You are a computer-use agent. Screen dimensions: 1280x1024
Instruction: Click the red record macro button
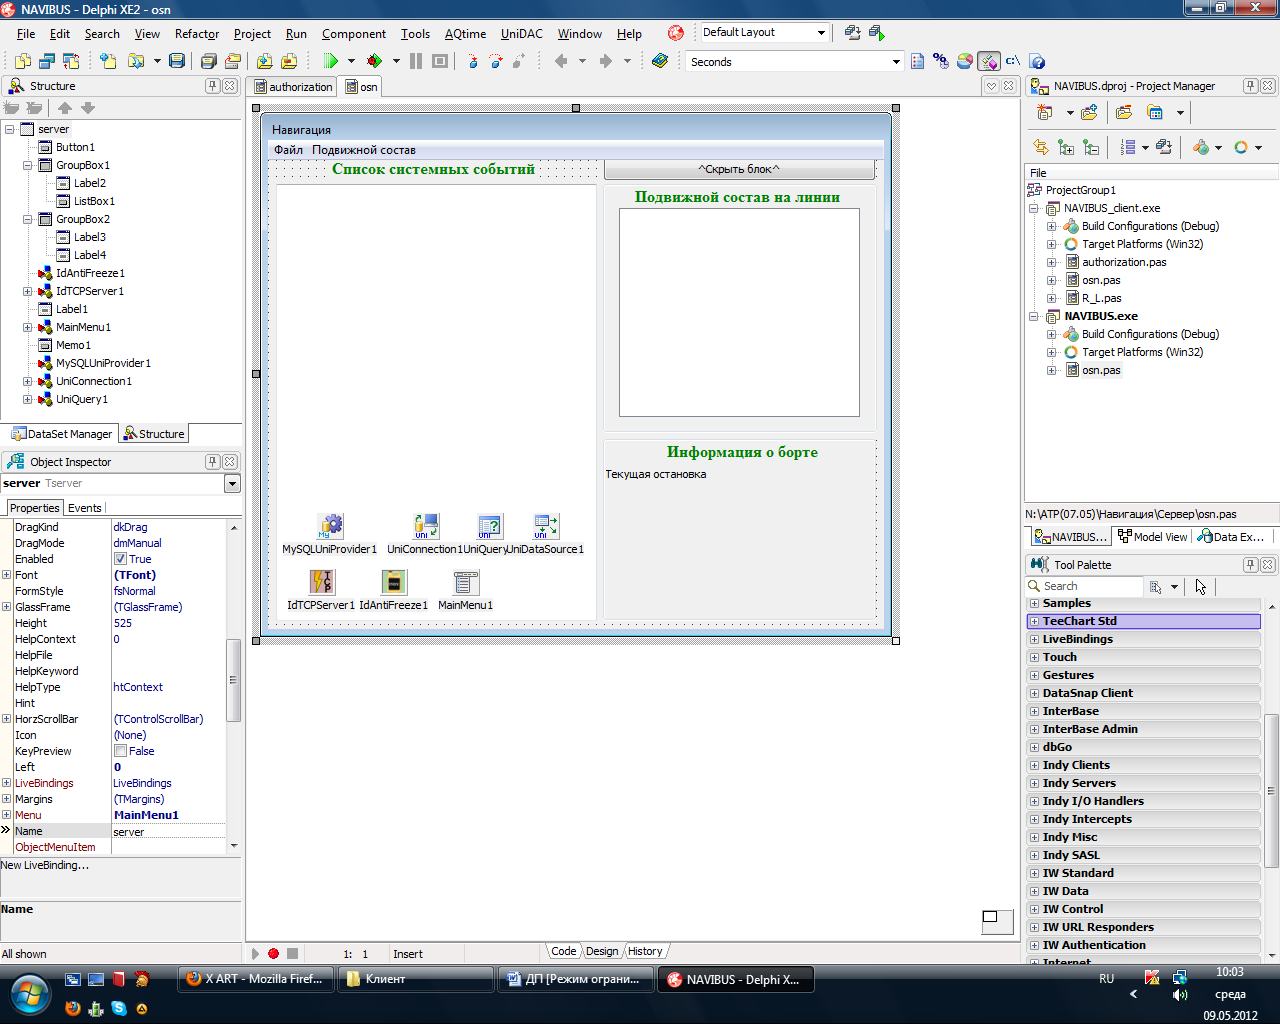273,954
